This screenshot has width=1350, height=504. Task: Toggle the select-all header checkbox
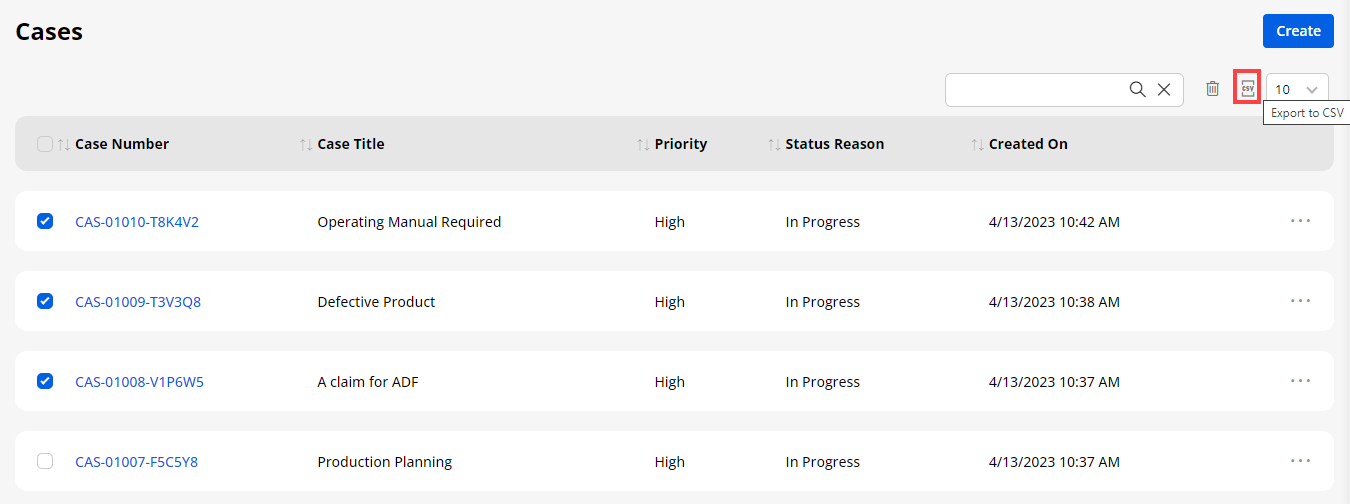coord(45,144)
